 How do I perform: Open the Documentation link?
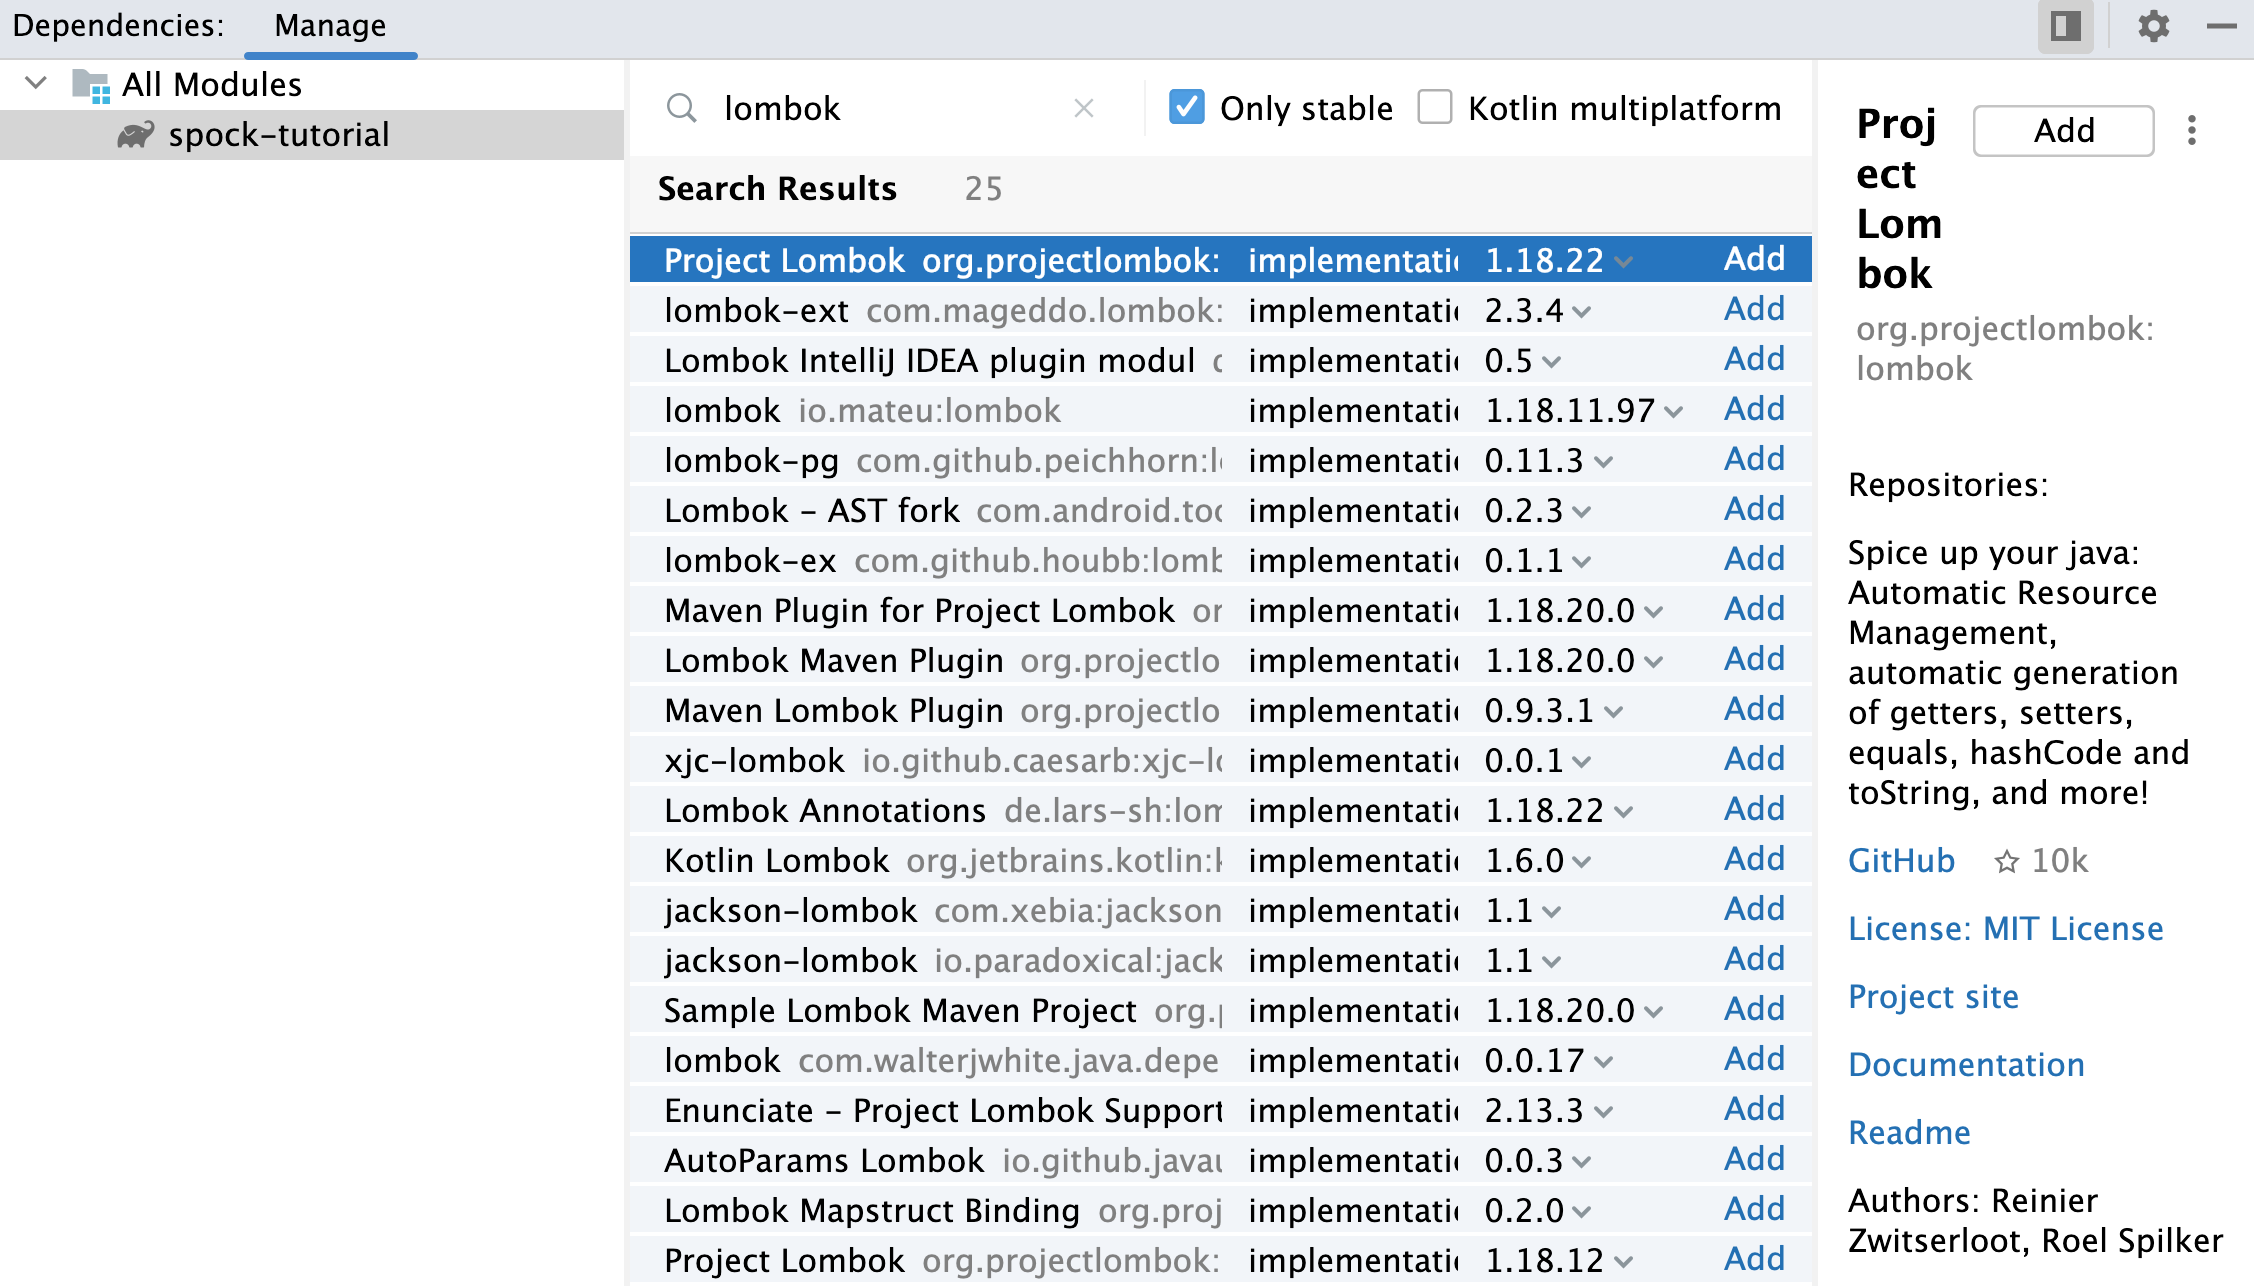pos(1966,1065)
